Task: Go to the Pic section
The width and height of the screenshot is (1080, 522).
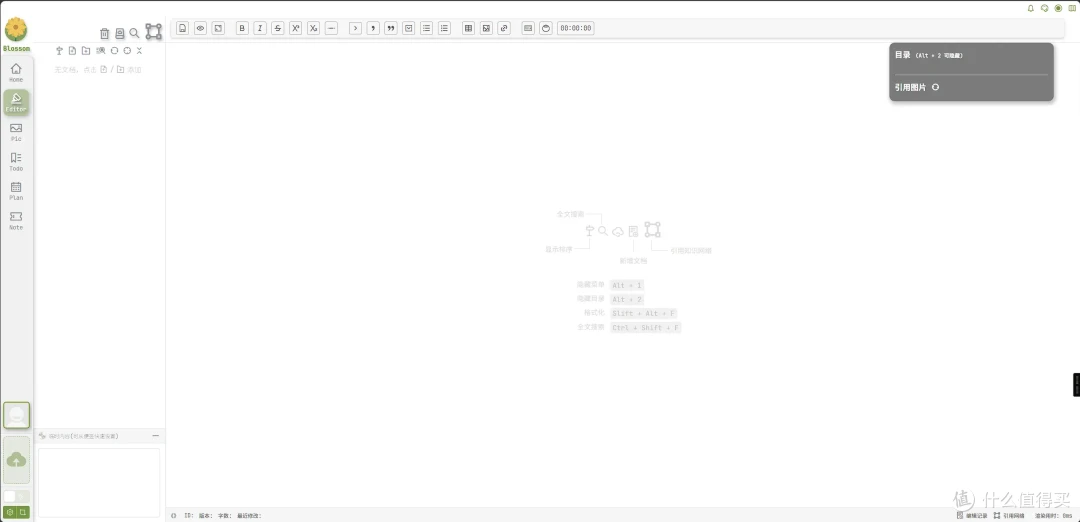Action: click(16, 132)
